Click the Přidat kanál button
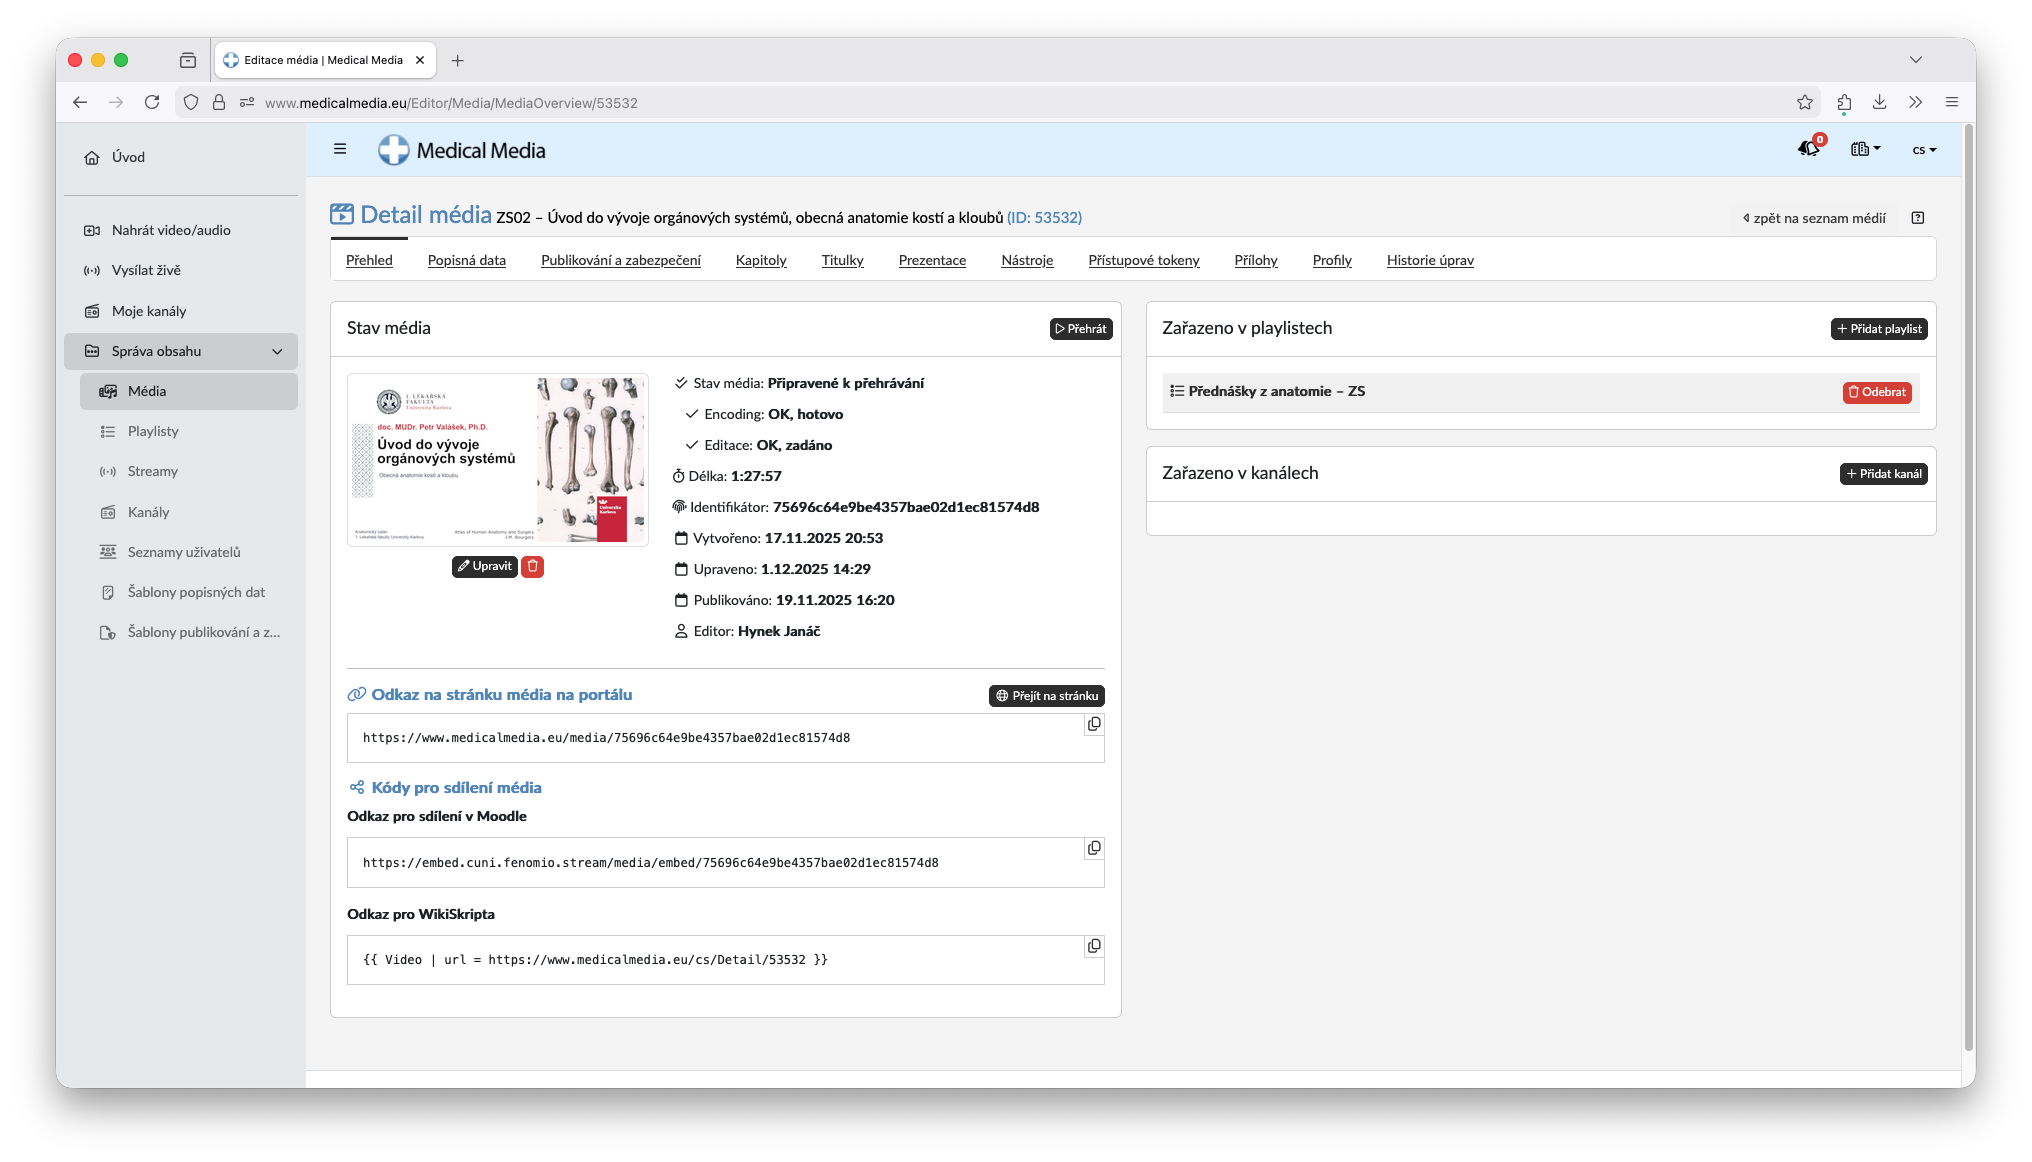Screen dimensions: 2032x1162 1883,474
